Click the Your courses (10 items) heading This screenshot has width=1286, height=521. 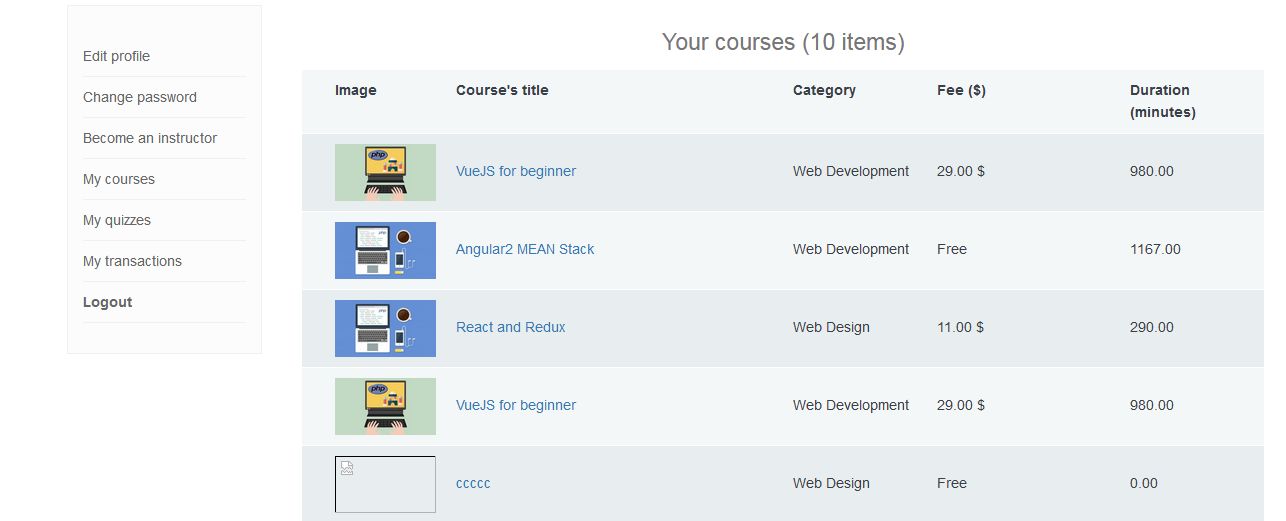click(x=783, y=42)
